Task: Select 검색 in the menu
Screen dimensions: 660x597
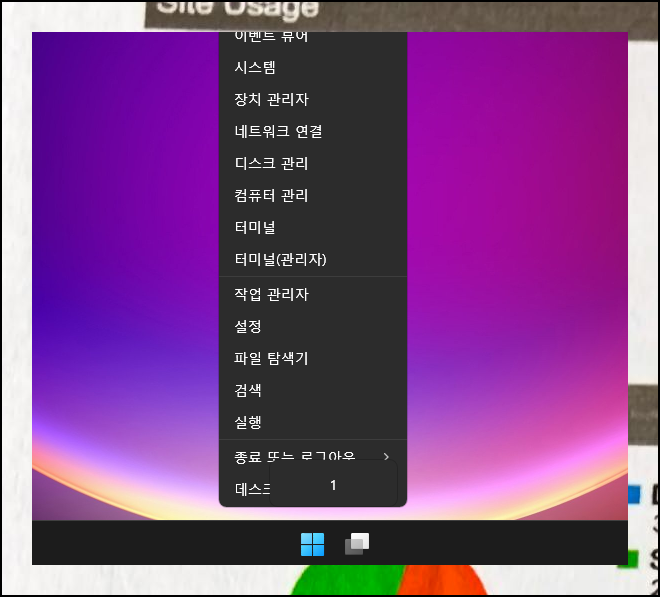Action: point(313,390)
